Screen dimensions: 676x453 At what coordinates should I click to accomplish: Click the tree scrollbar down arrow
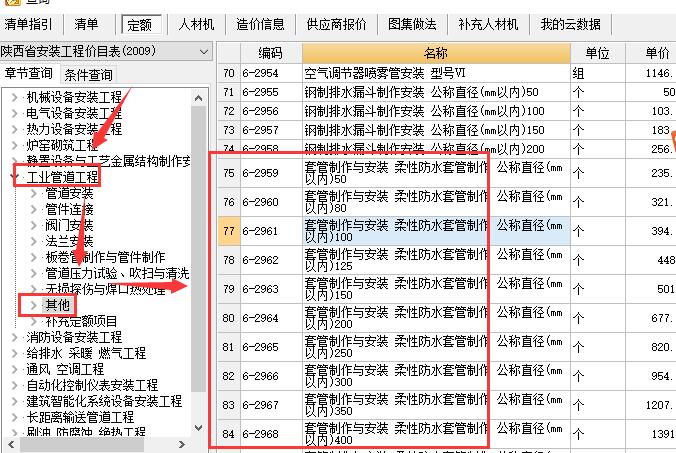tap(198, 428)
